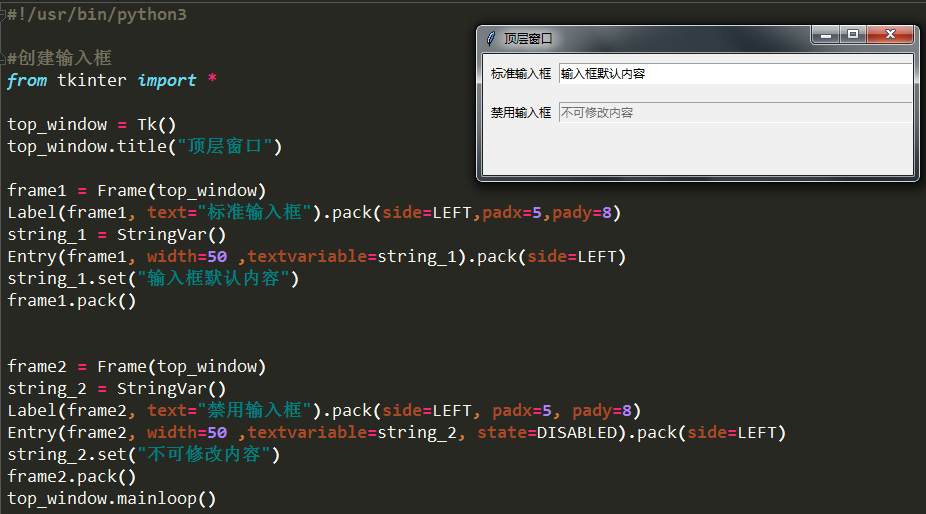Click the Entry(frame2 line with state=DISABLED
926x514 pixels.
coord(396,432)
